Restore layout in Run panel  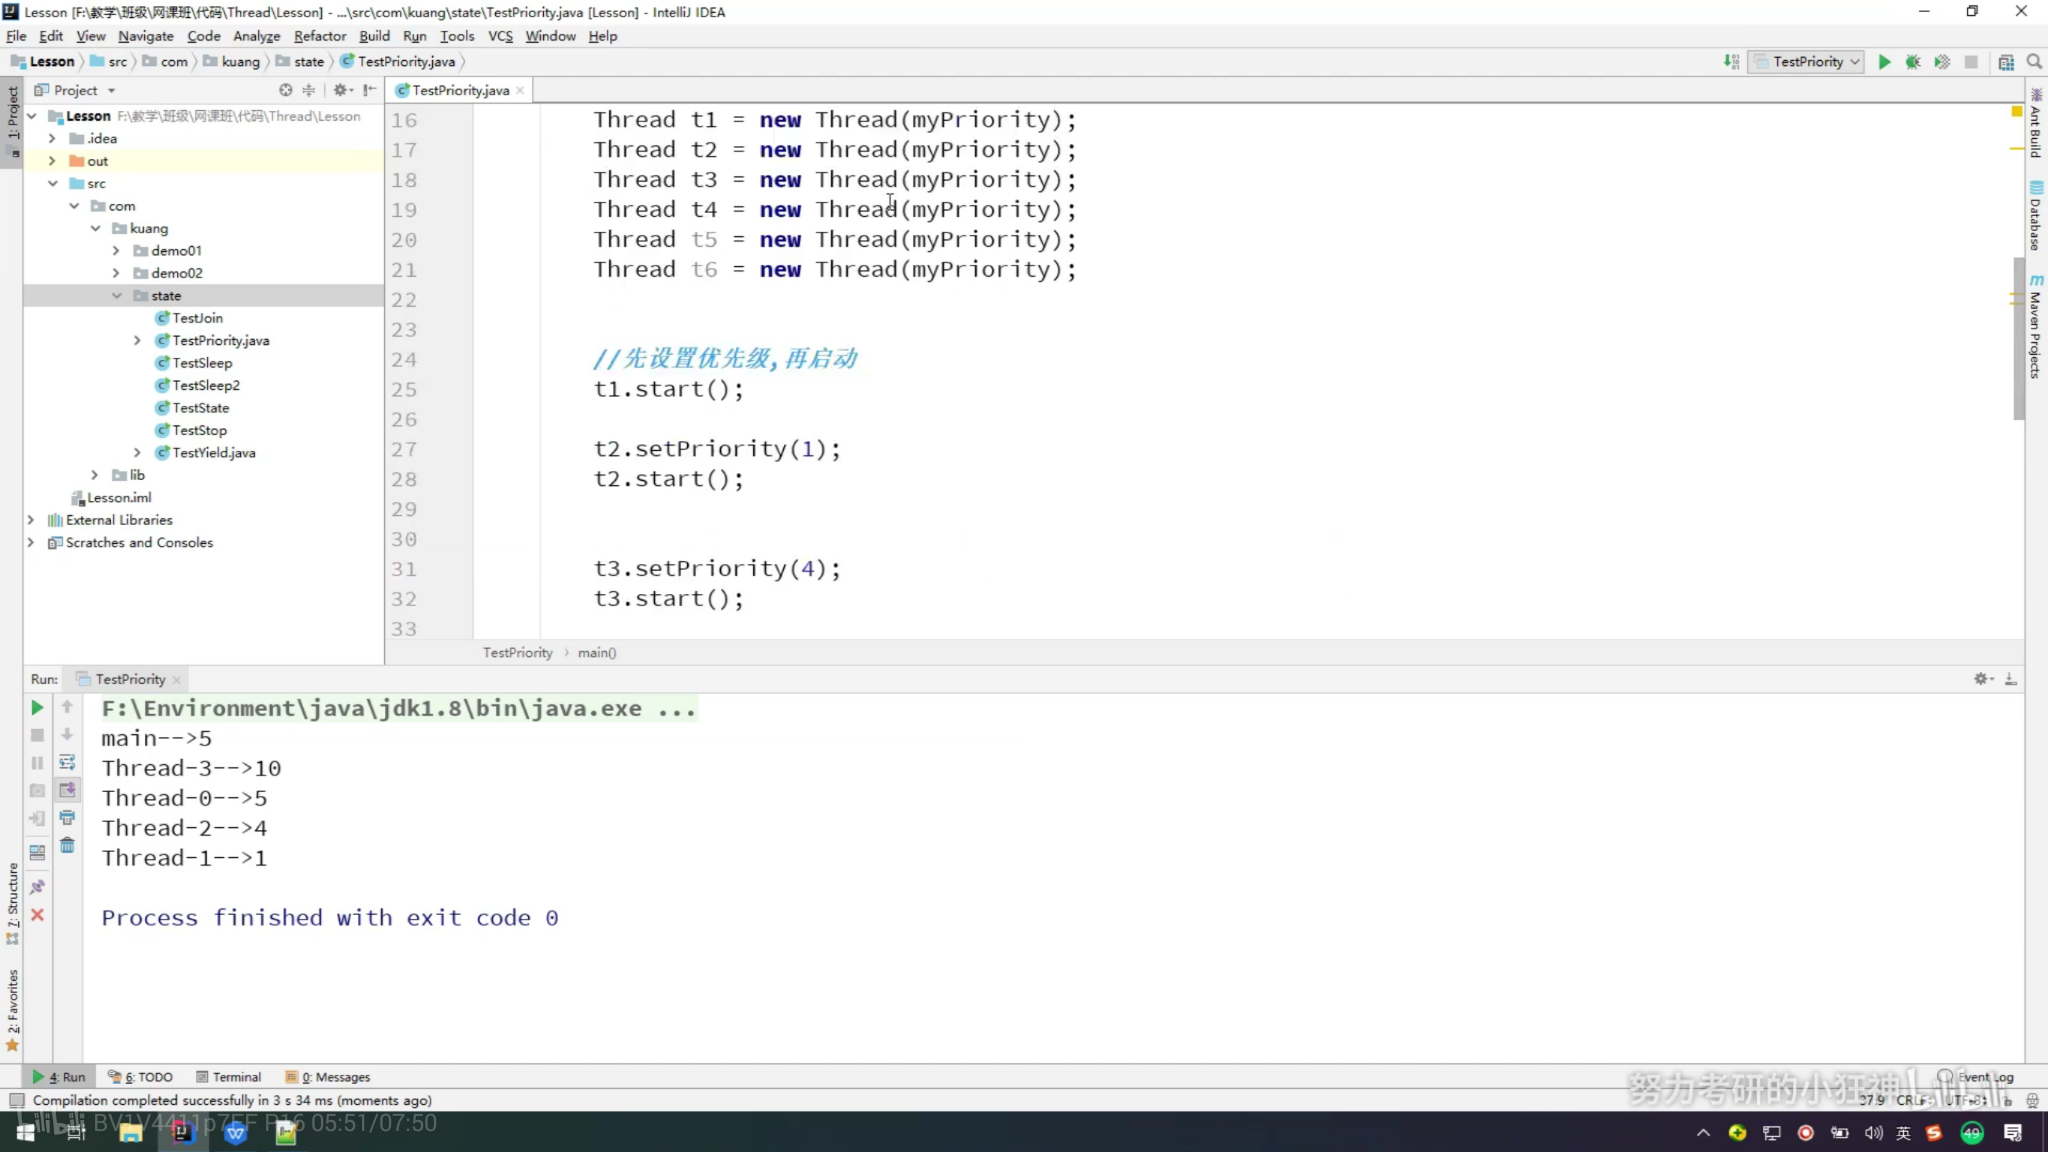[37, 853]
